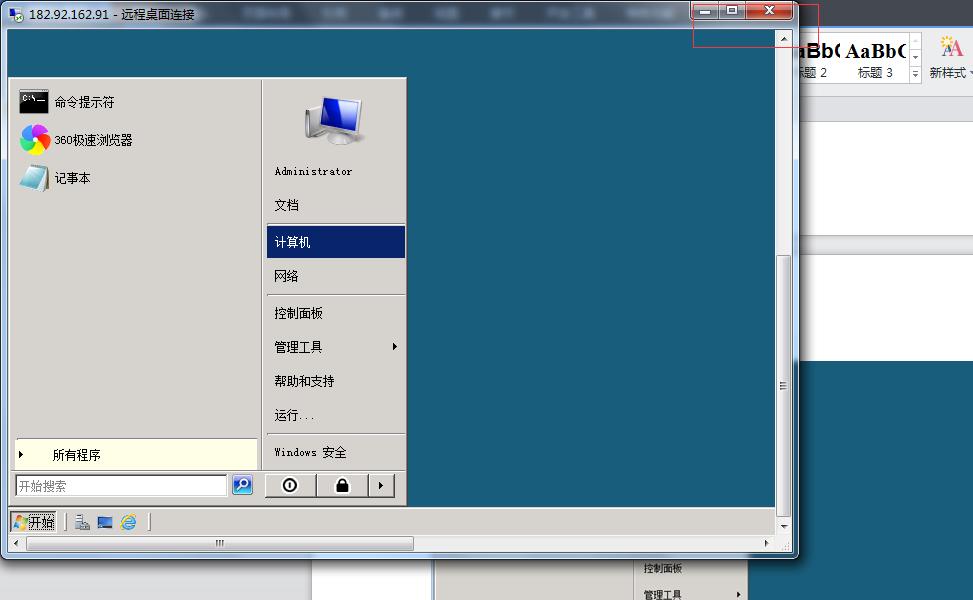Lock the computer with the padlock button
The width and height of the screenshot is (973, 600).
pos(342,485)
